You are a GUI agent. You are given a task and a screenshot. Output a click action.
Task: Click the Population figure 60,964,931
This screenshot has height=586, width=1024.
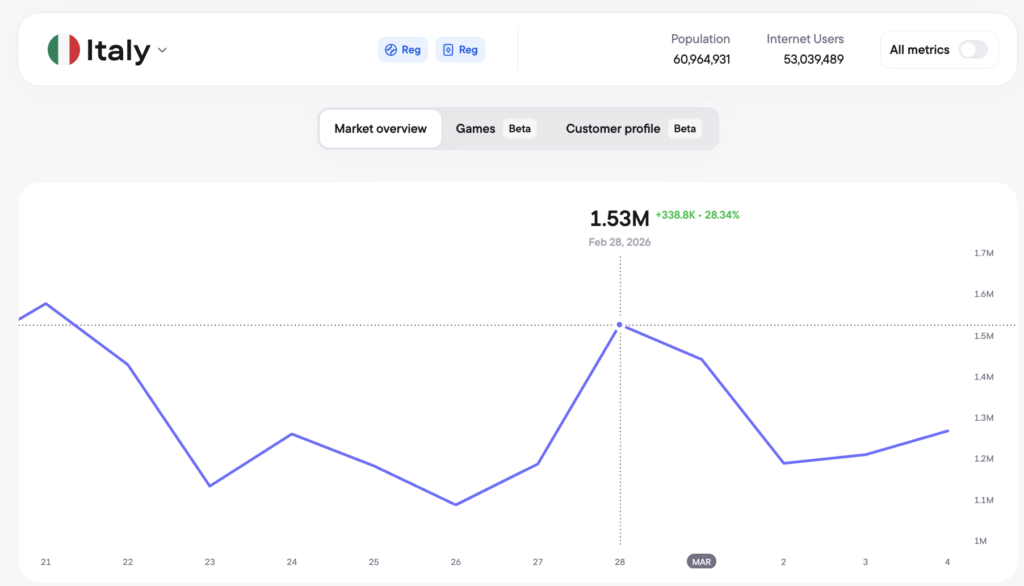tap(700, 59)
